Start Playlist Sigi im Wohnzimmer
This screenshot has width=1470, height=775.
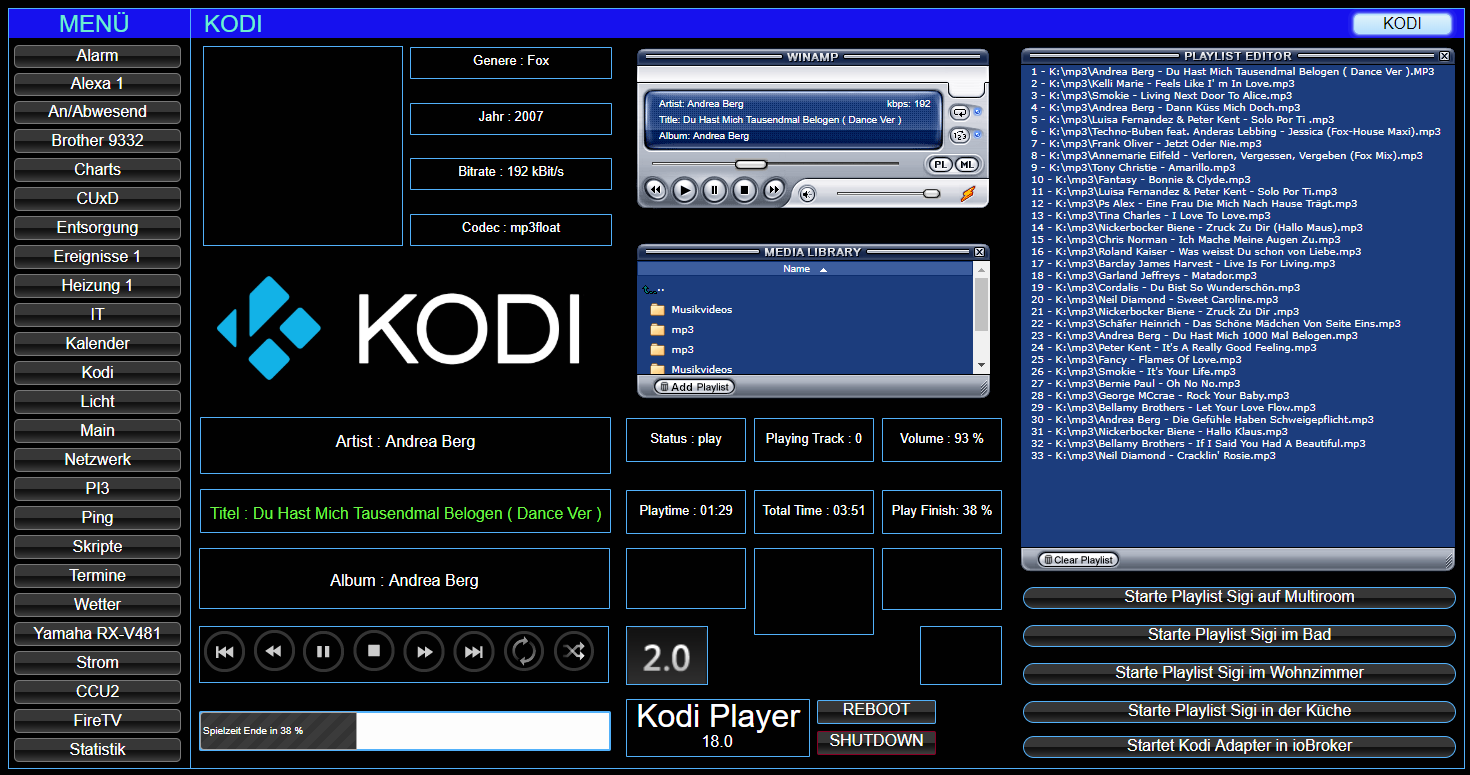click(x=1239, y=673)
